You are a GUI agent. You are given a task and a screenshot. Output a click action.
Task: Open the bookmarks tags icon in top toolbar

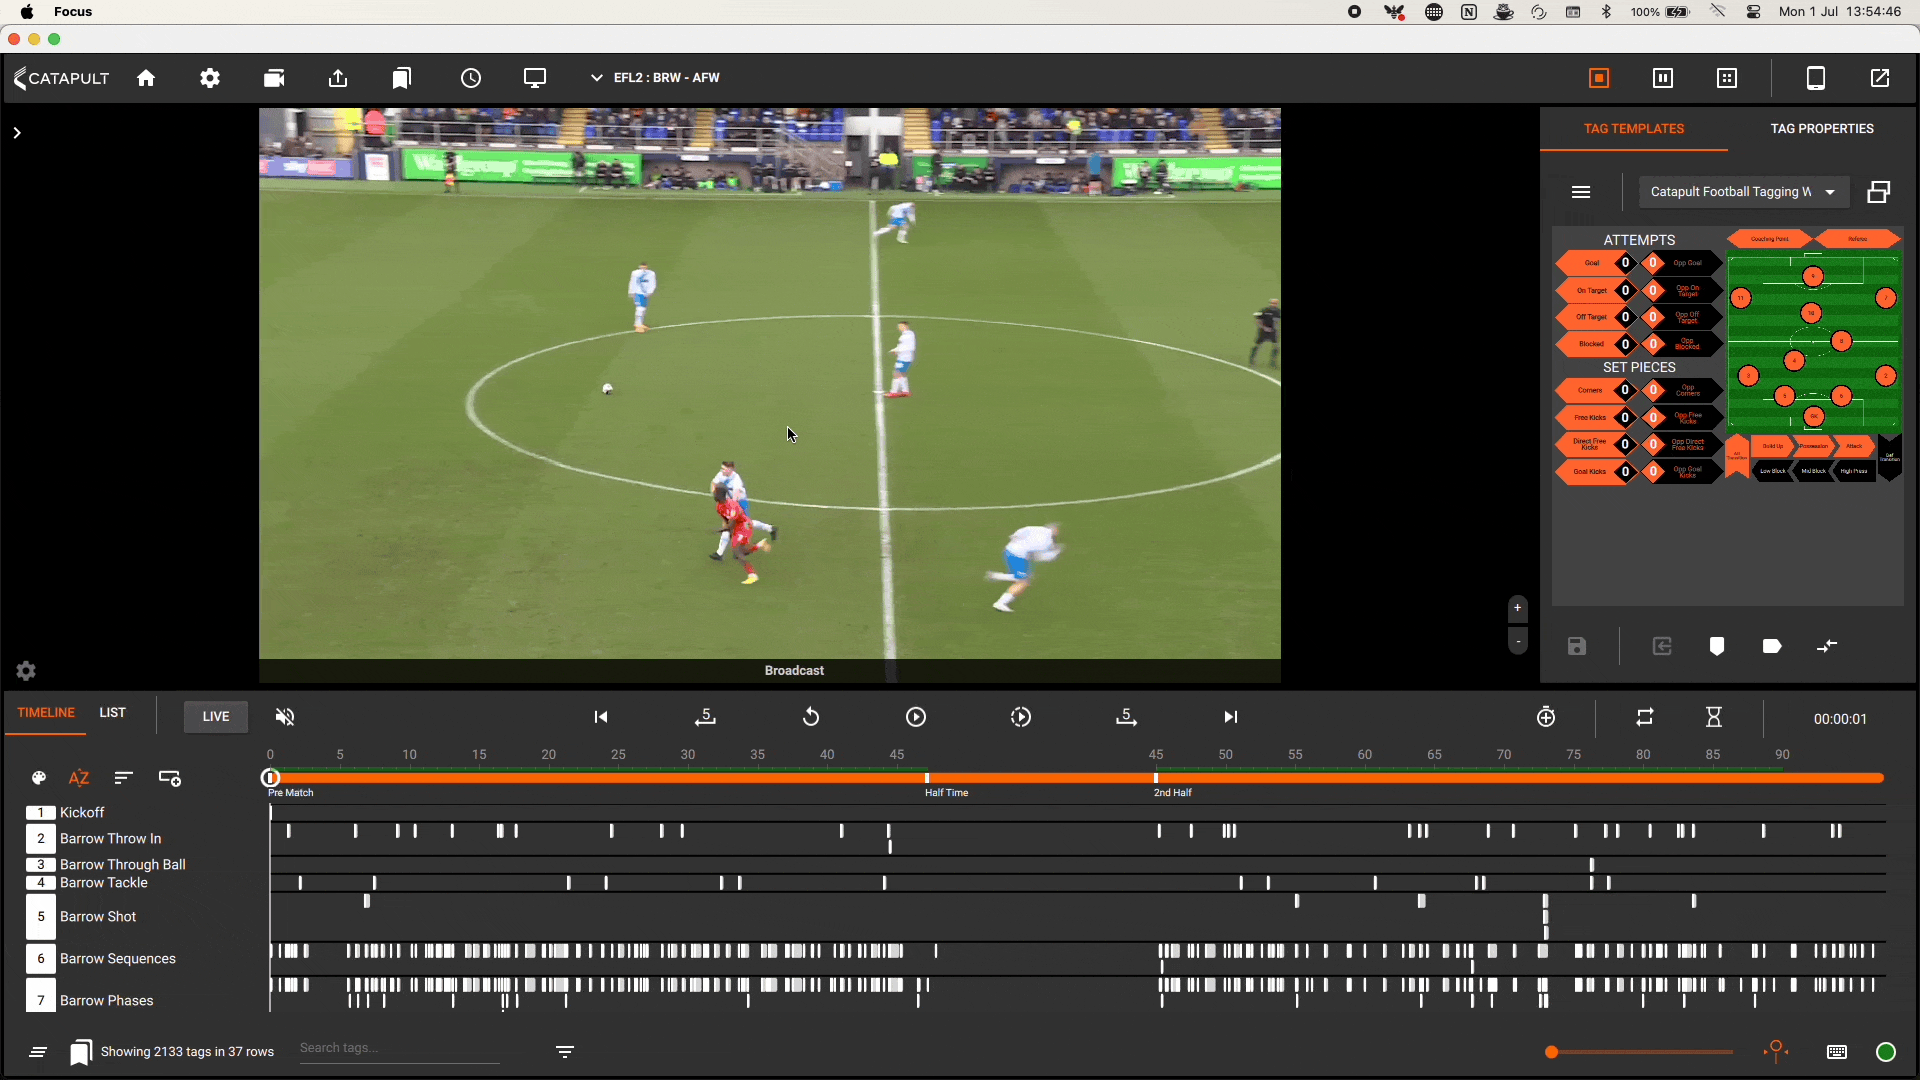(x=402, y=78)
